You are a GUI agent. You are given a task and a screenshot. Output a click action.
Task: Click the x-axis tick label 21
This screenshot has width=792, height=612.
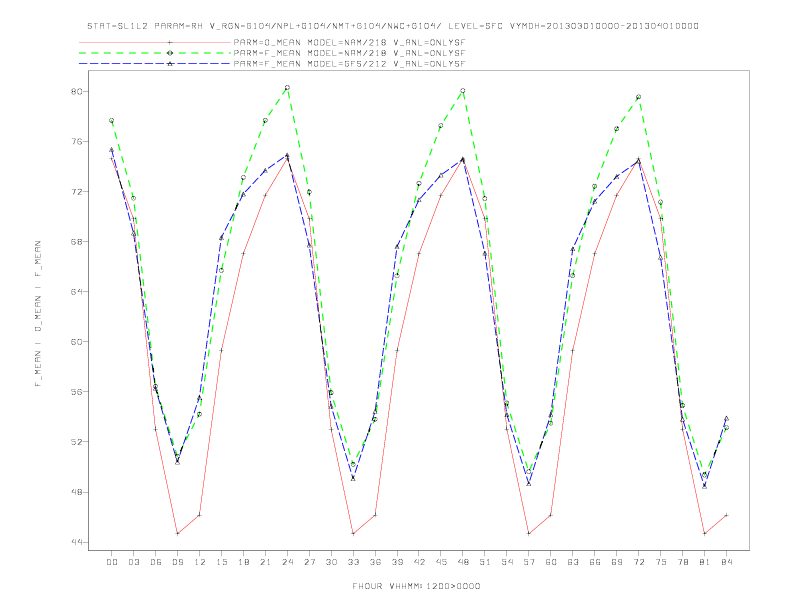265,562
